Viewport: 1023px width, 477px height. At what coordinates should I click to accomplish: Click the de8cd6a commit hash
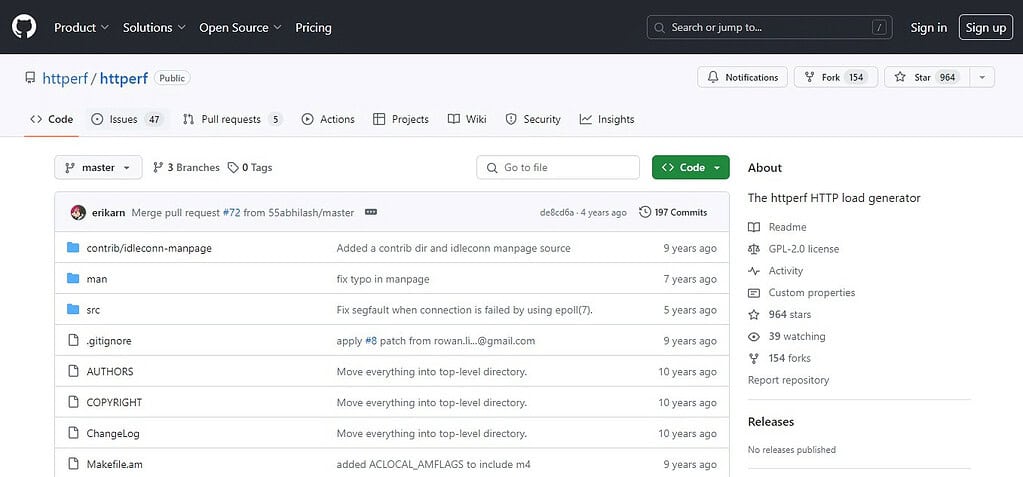coord(557,213)
